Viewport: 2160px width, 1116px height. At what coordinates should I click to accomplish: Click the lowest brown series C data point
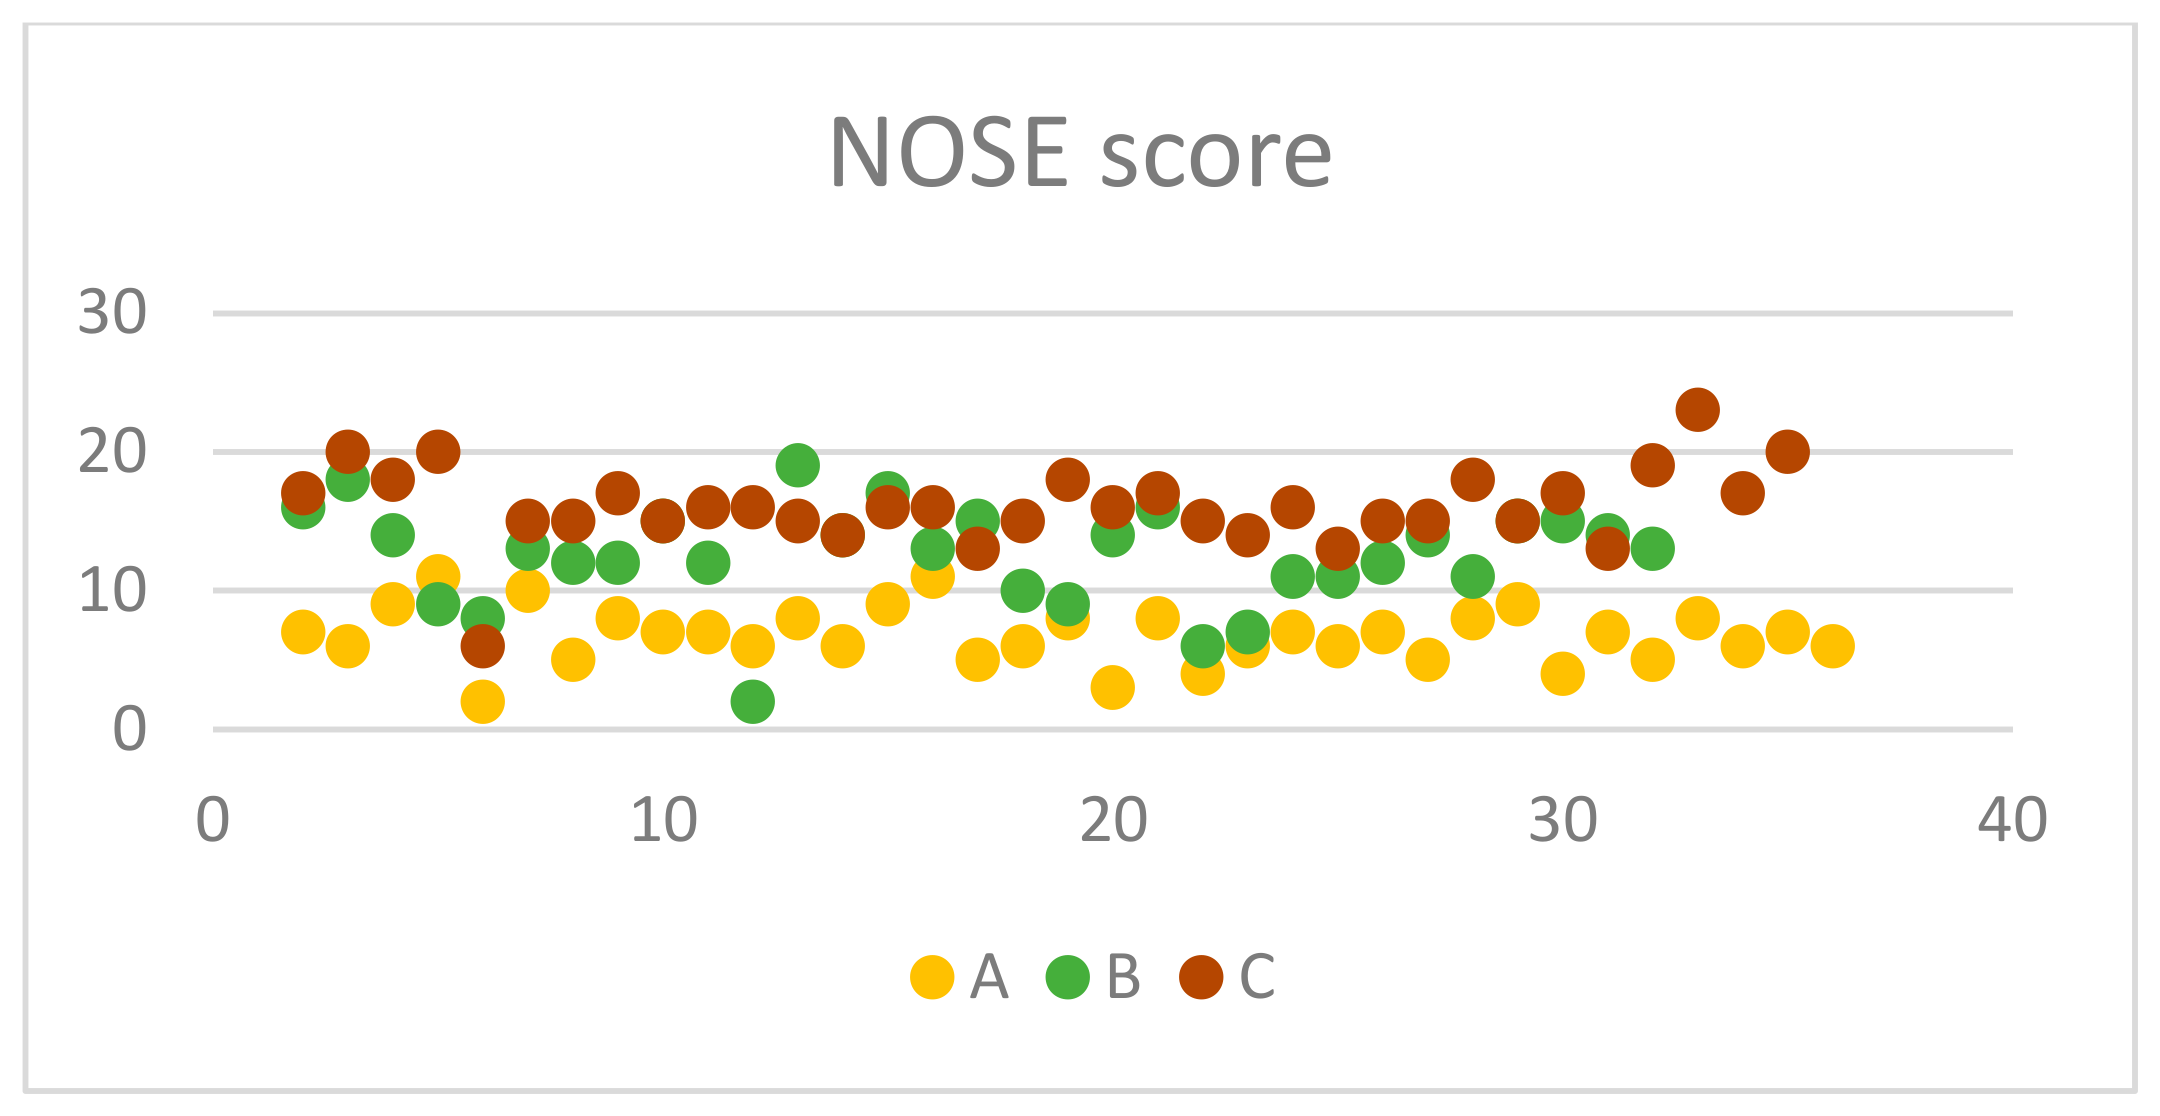[482, 646]
